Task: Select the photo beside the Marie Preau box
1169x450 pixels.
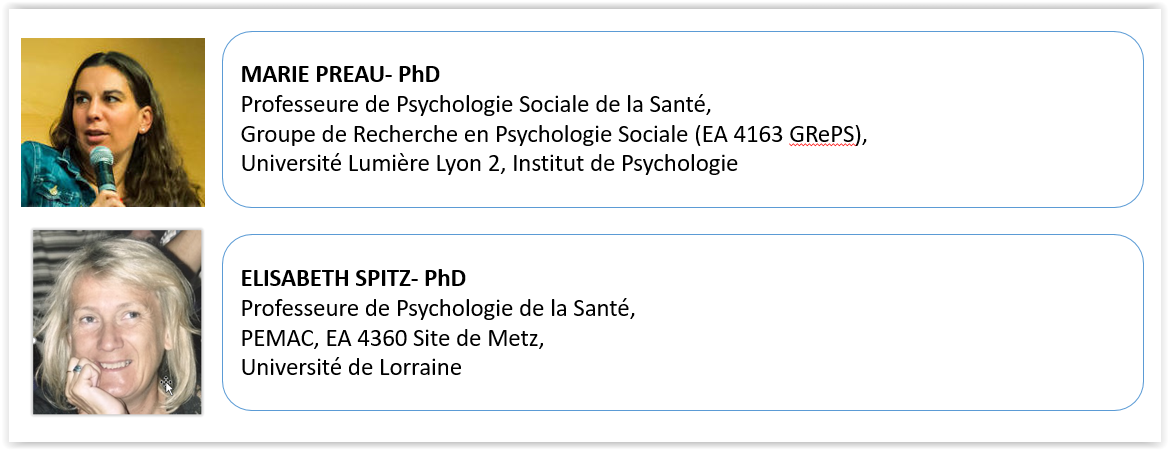Action: coord(112,122)
